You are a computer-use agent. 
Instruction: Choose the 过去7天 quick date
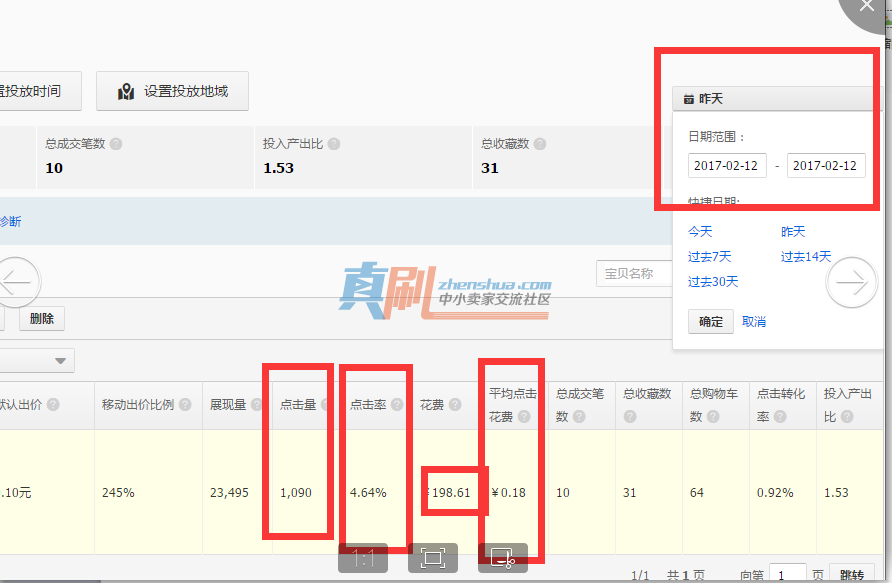point(709,257)
